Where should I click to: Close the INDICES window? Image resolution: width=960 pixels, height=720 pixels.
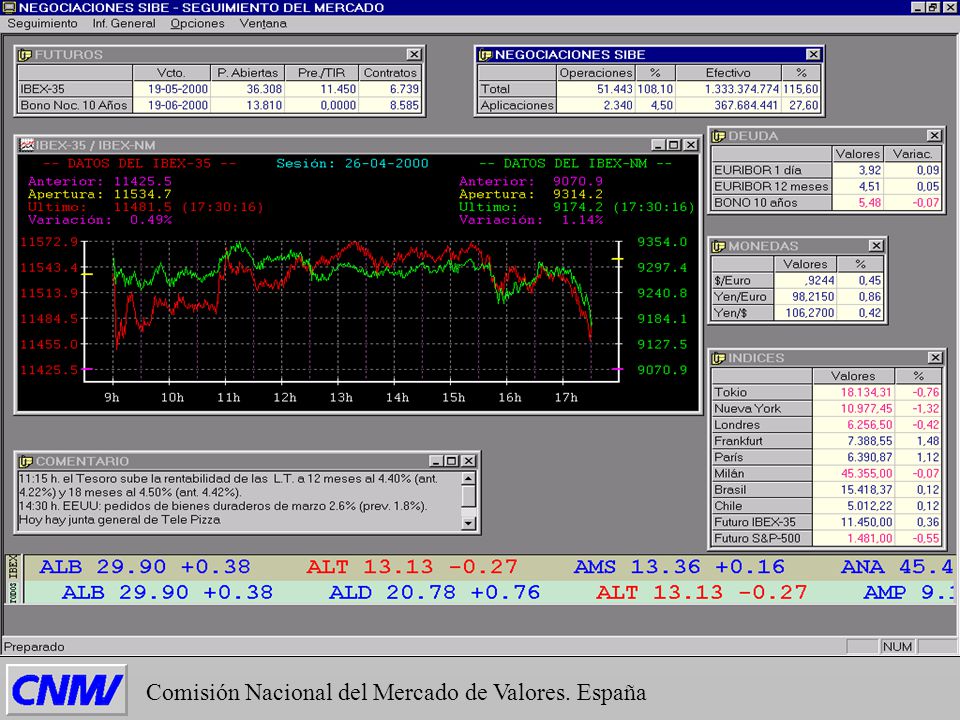click(x=935, y=358)
